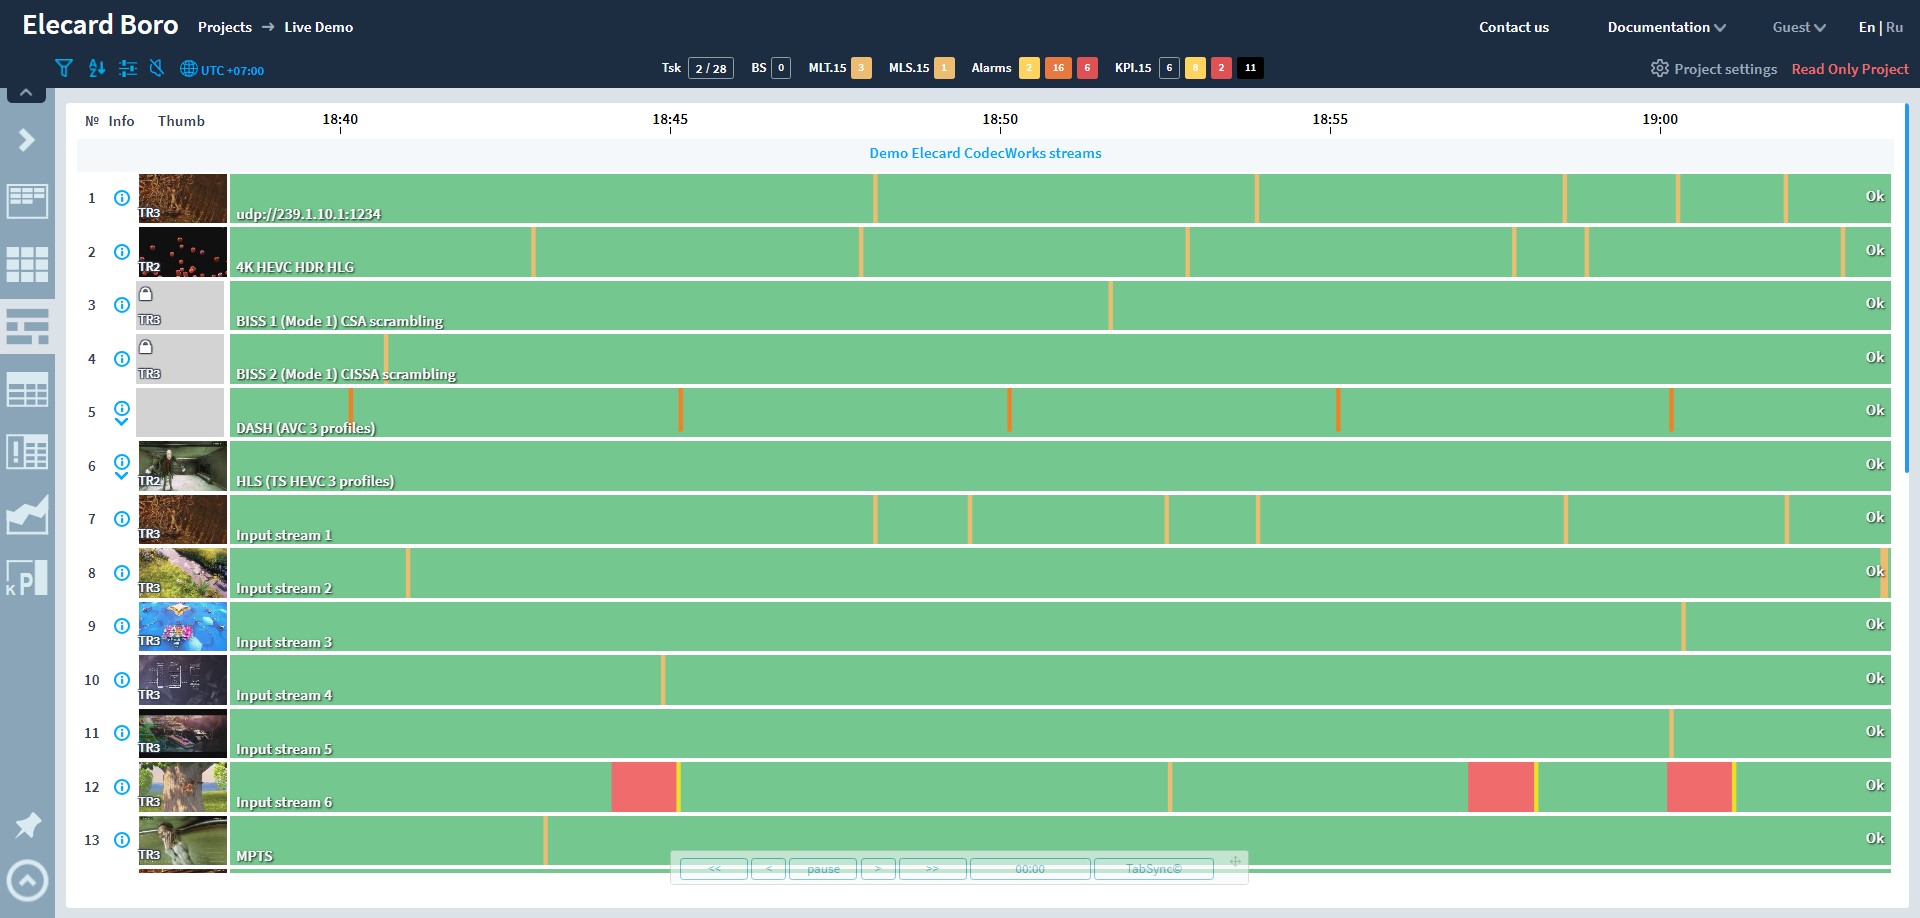Viewport: 1920px width, 918px height.
Task: Open info for MPTS stream
Action: [x=122, y=840]
